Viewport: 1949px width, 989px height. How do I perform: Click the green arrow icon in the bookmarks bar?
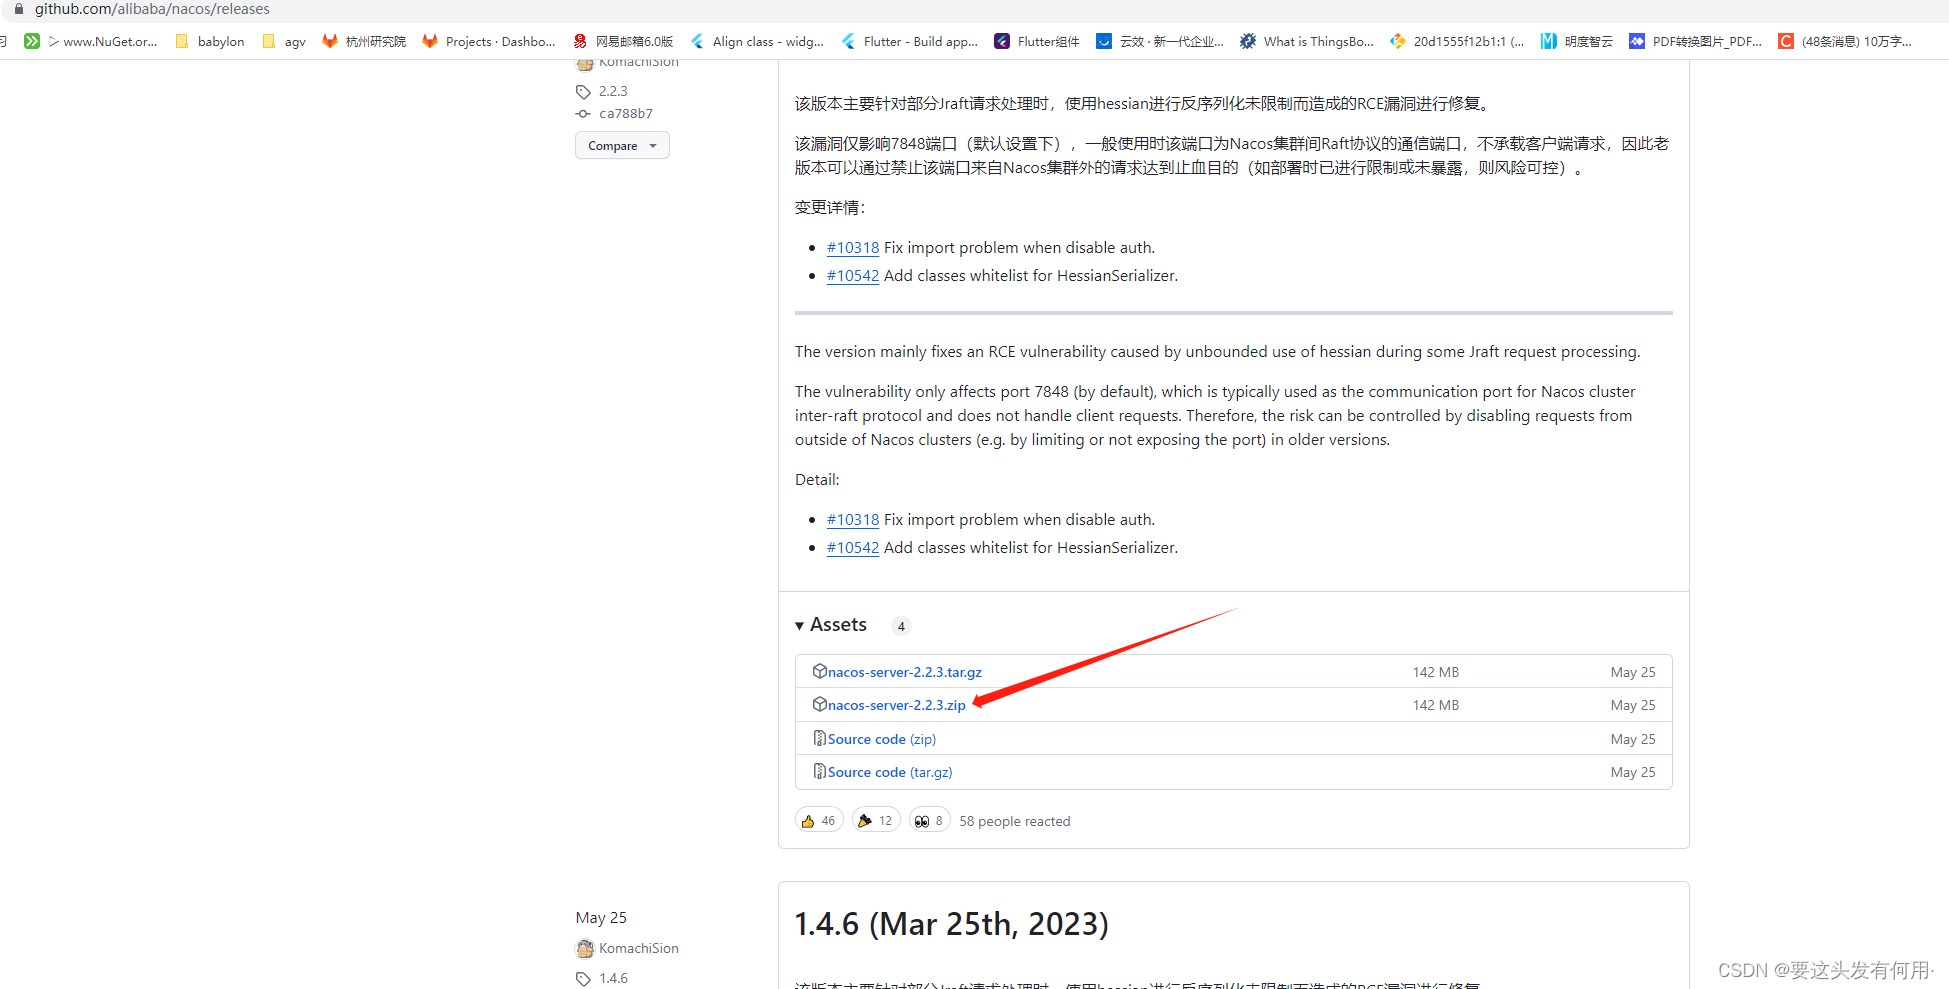(32, 41)
